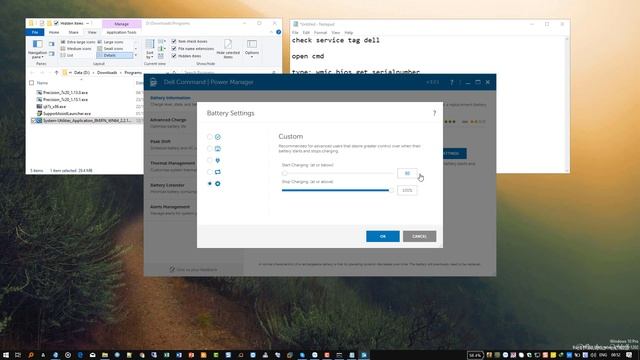Click Downloads in breadcrumb path

(107, 73)
